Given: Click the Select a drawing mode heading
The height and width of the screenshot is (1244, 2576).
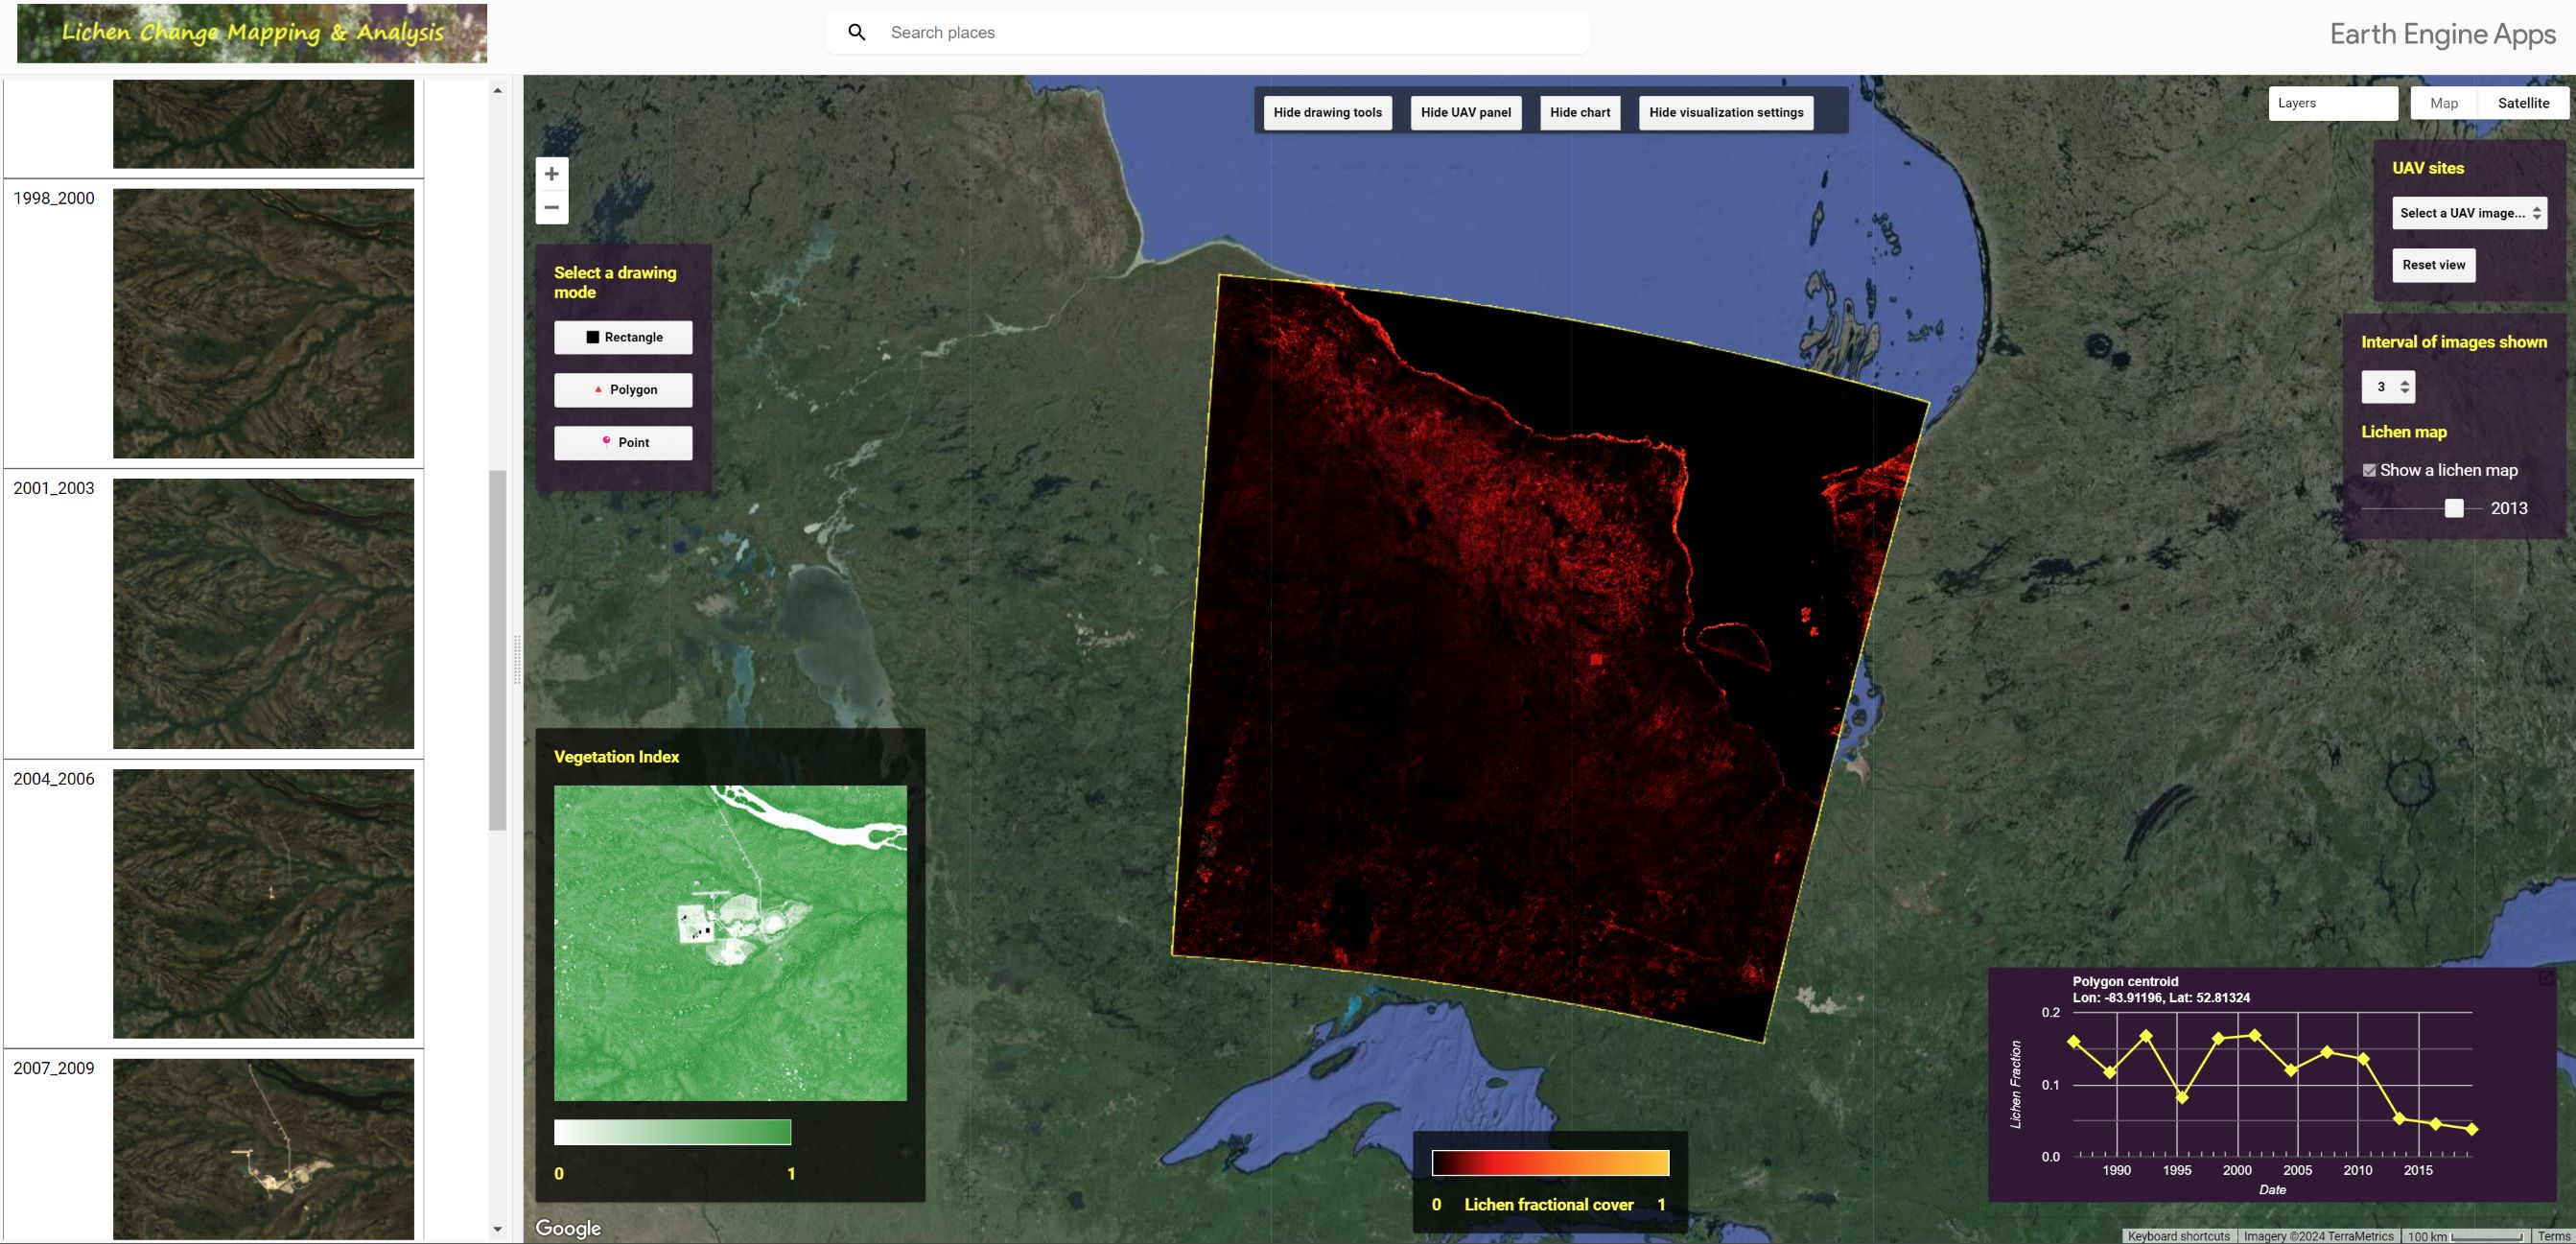Looking at the screenshot, I should click(615, 282).
